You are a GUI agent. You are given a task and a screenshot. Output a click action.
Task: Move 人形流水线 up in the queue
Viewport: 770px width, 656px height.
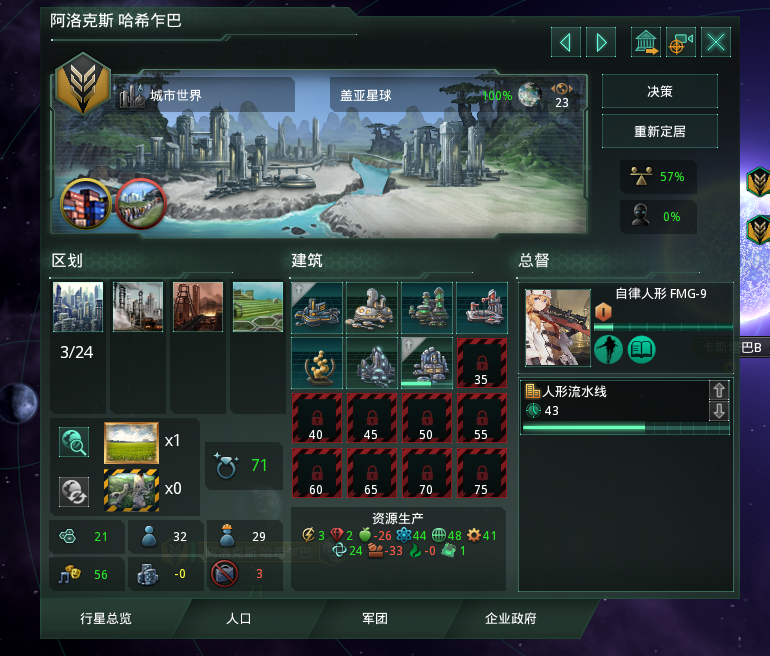tap(719, 390)
